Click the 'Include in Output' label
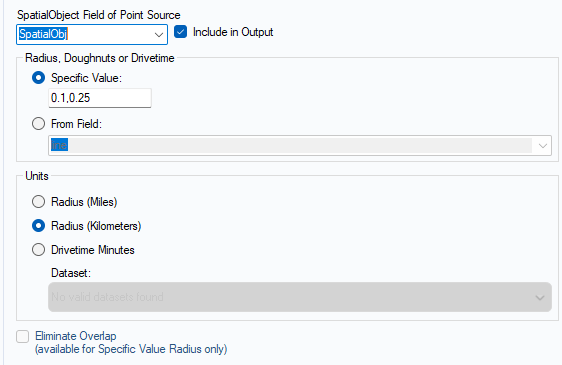This screenshot has height=365, width=562. (x=233, y=32)
